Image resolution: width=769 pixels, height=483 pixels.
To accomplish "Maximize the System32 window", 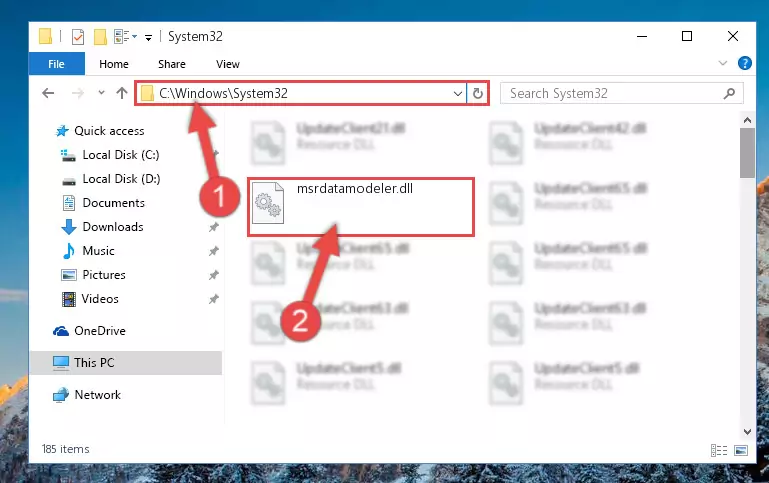I will [x=687, y=36].
